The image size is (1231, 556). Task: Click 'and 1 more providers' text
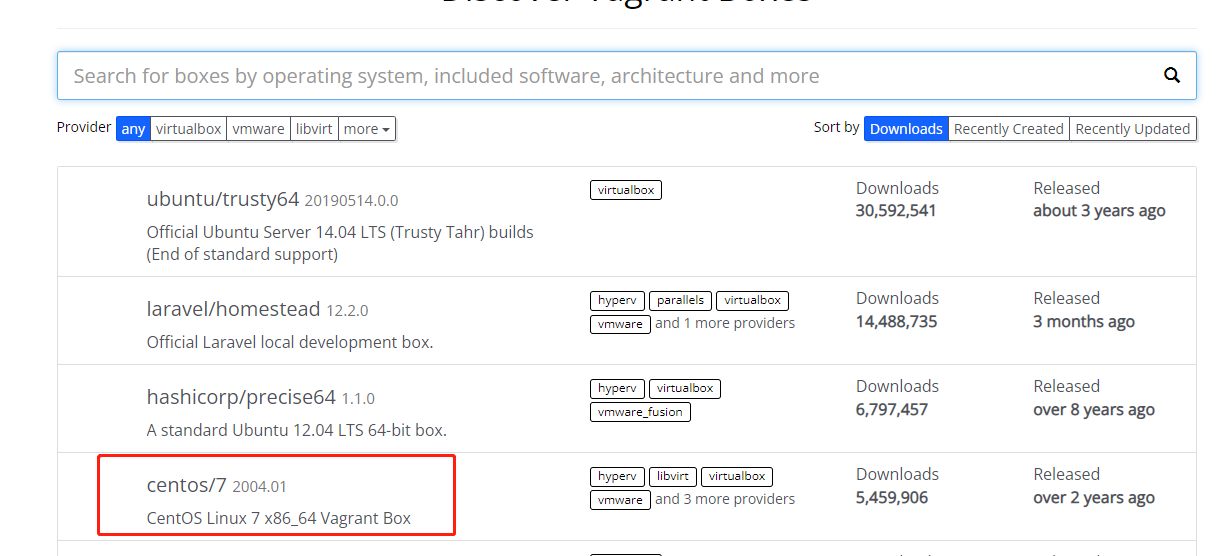coord(725,323)
